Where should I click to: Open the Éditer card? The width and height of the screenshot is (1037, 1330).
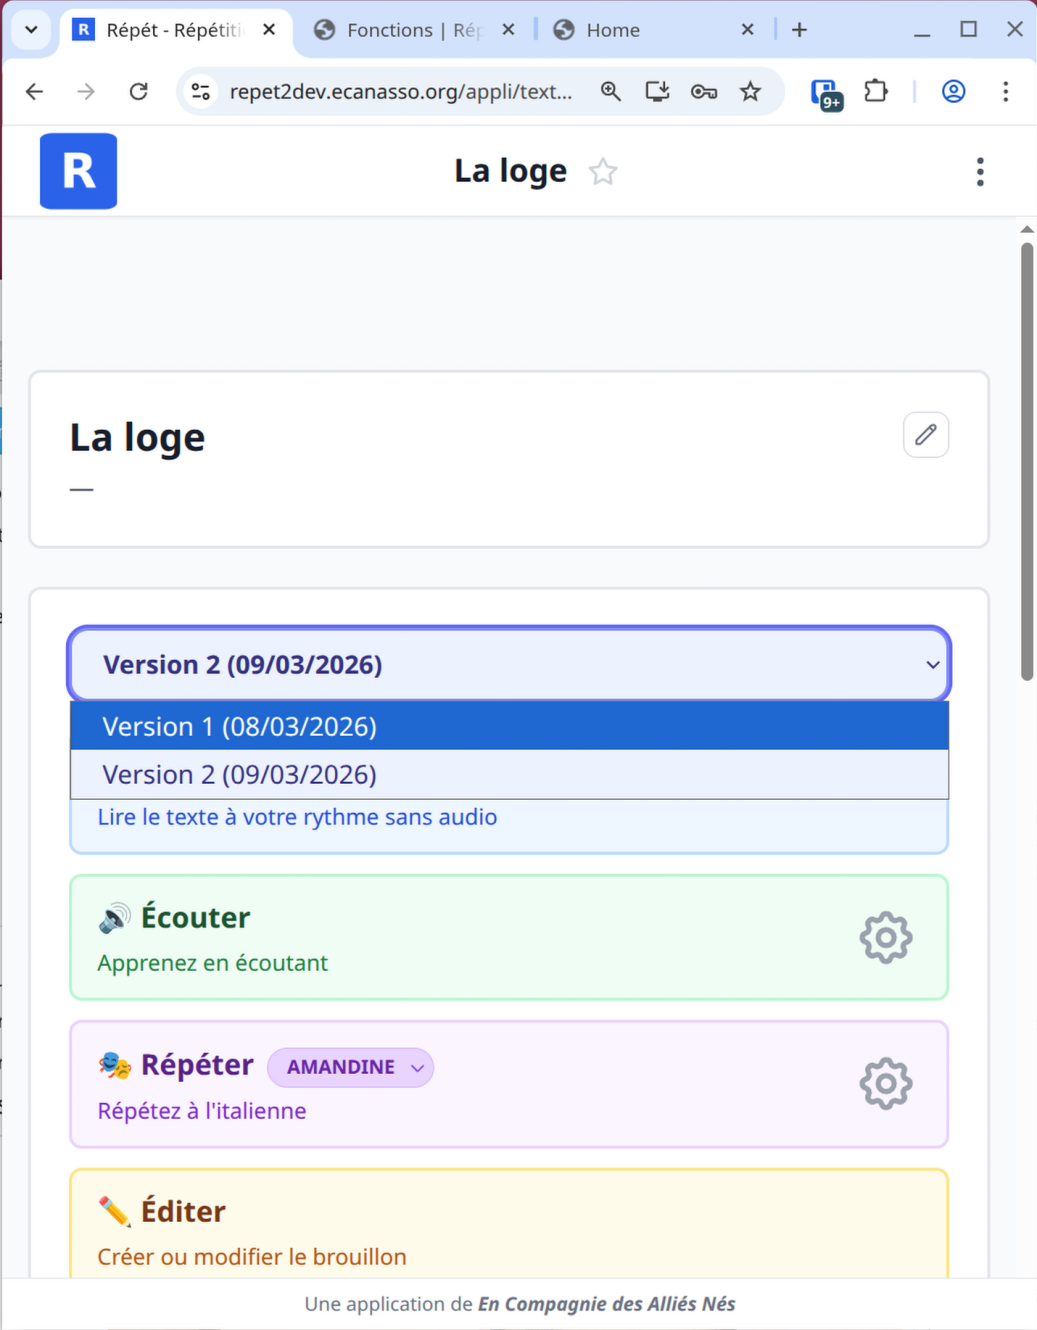509,1225
